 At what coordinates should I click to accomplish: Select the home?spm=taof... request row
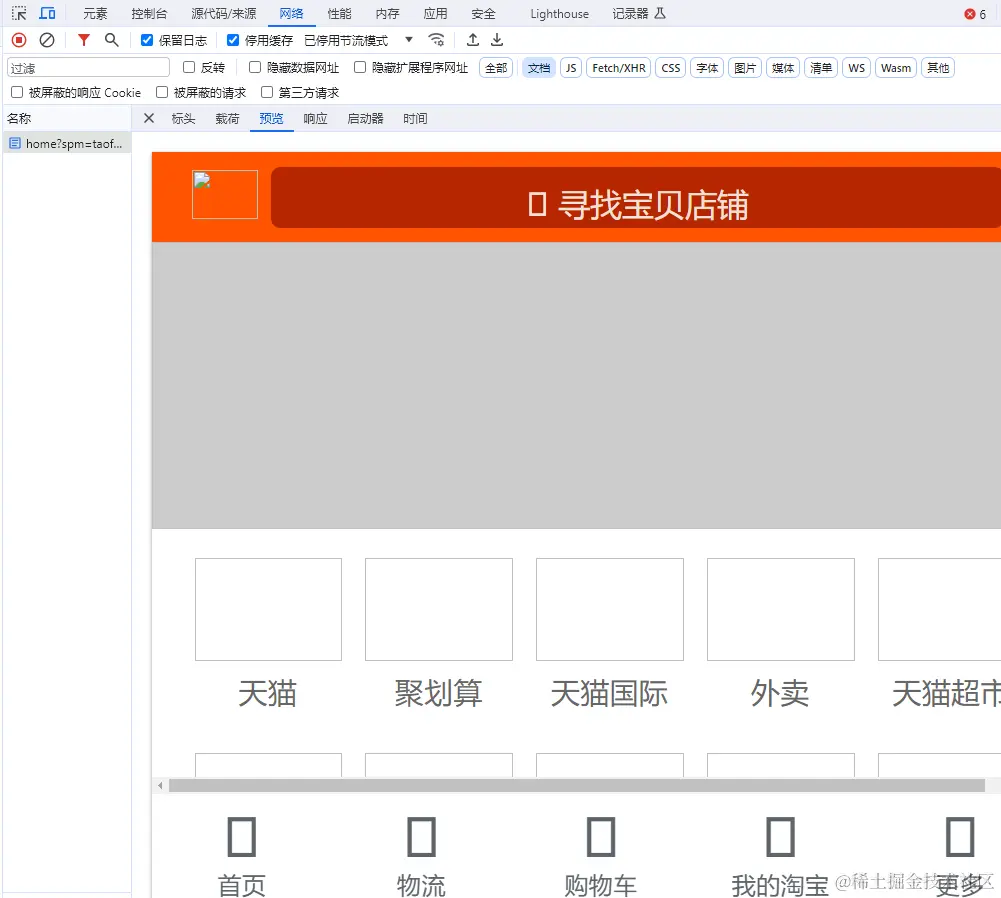coord(67,144)
